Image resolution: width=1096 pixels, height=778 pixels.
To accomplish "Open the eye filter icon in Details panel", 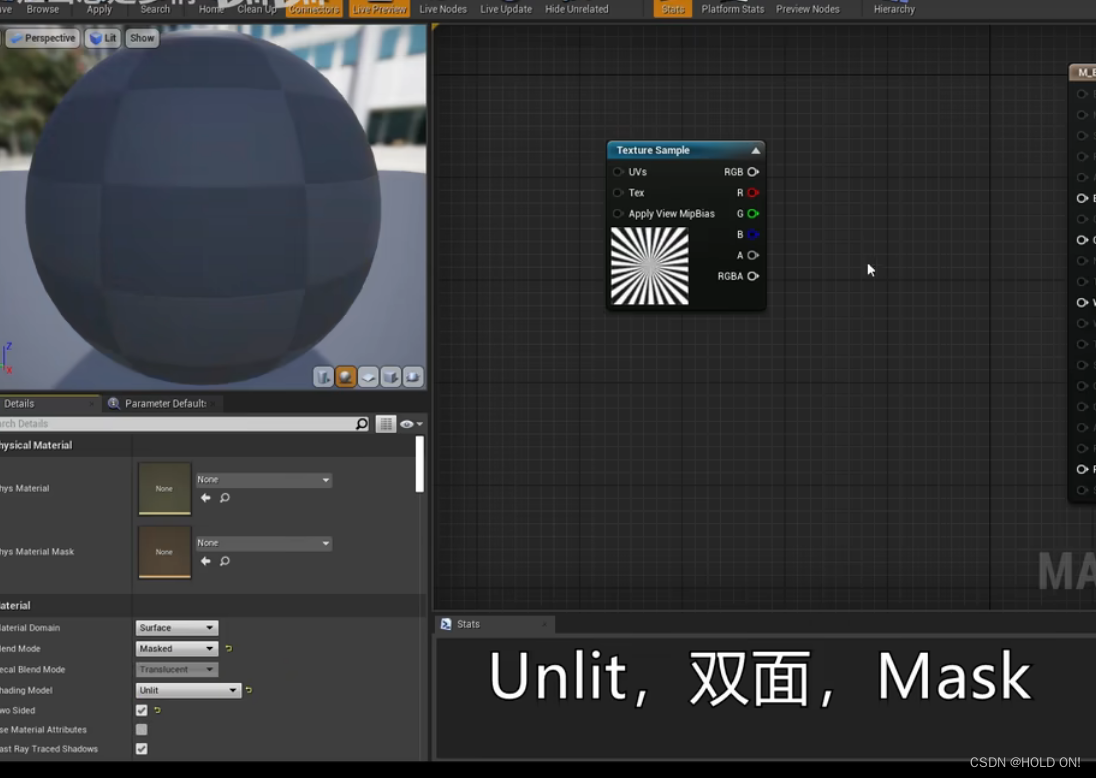I will [406, 423].
